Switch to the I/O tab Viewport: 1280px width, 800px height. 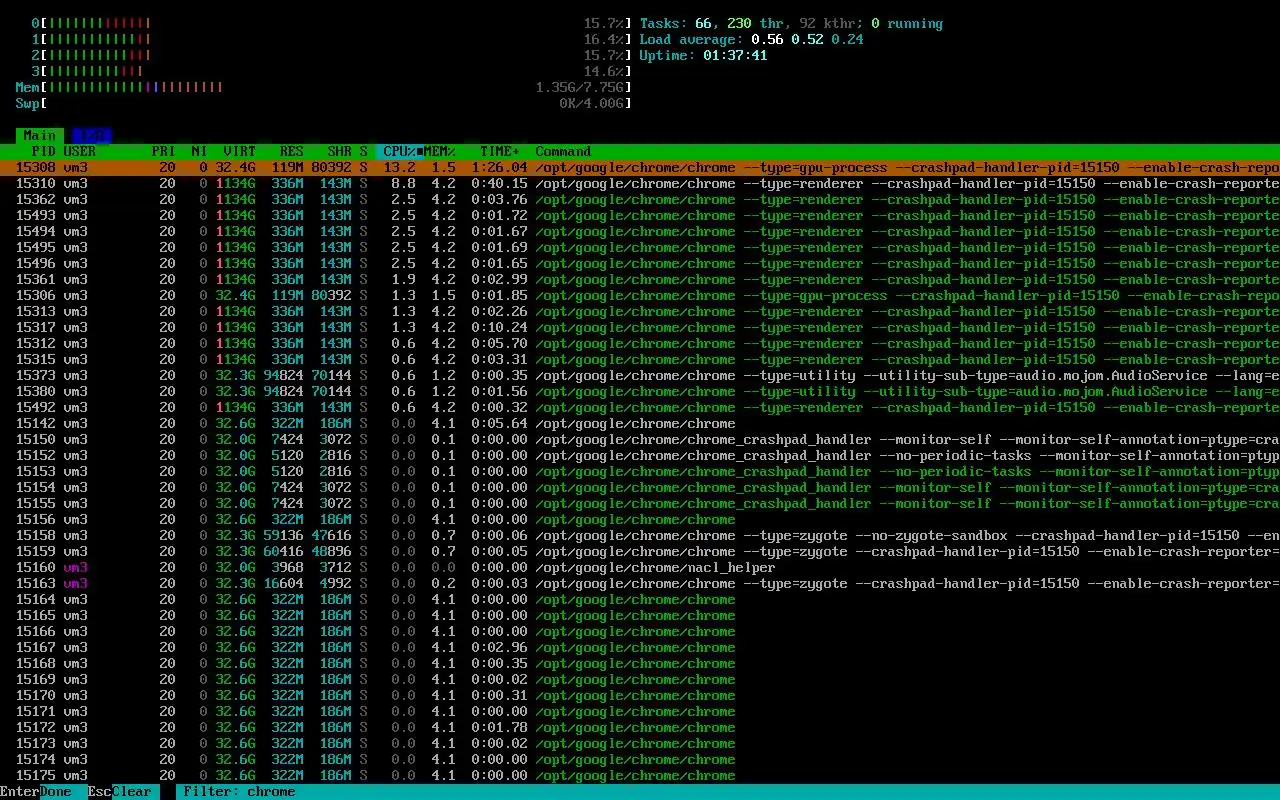click(x=92, y=135)
